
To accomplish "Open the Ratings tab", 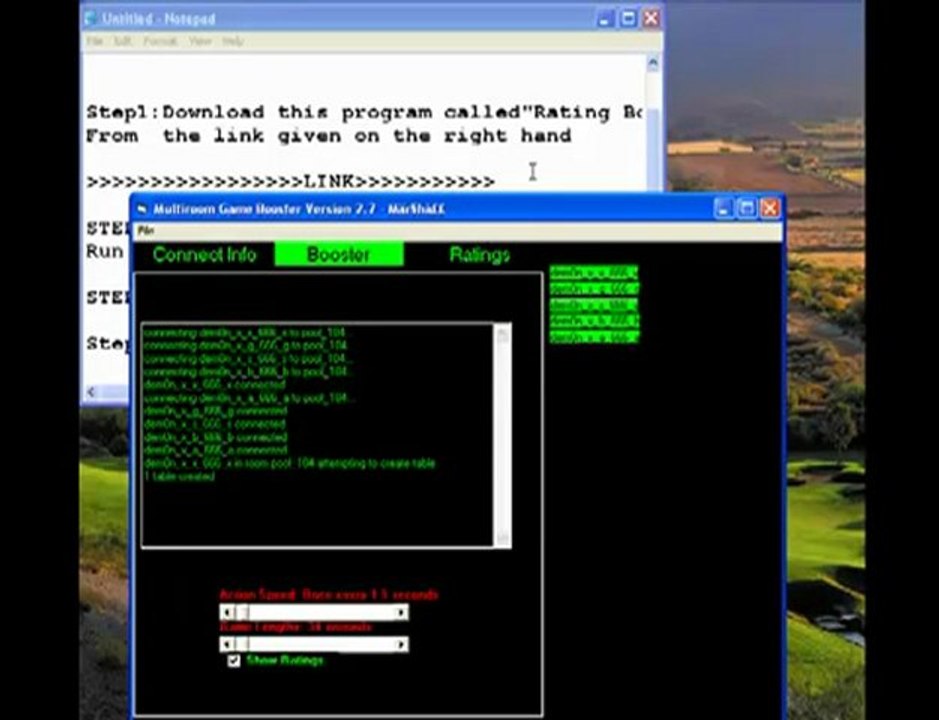I will coord(480,255).
